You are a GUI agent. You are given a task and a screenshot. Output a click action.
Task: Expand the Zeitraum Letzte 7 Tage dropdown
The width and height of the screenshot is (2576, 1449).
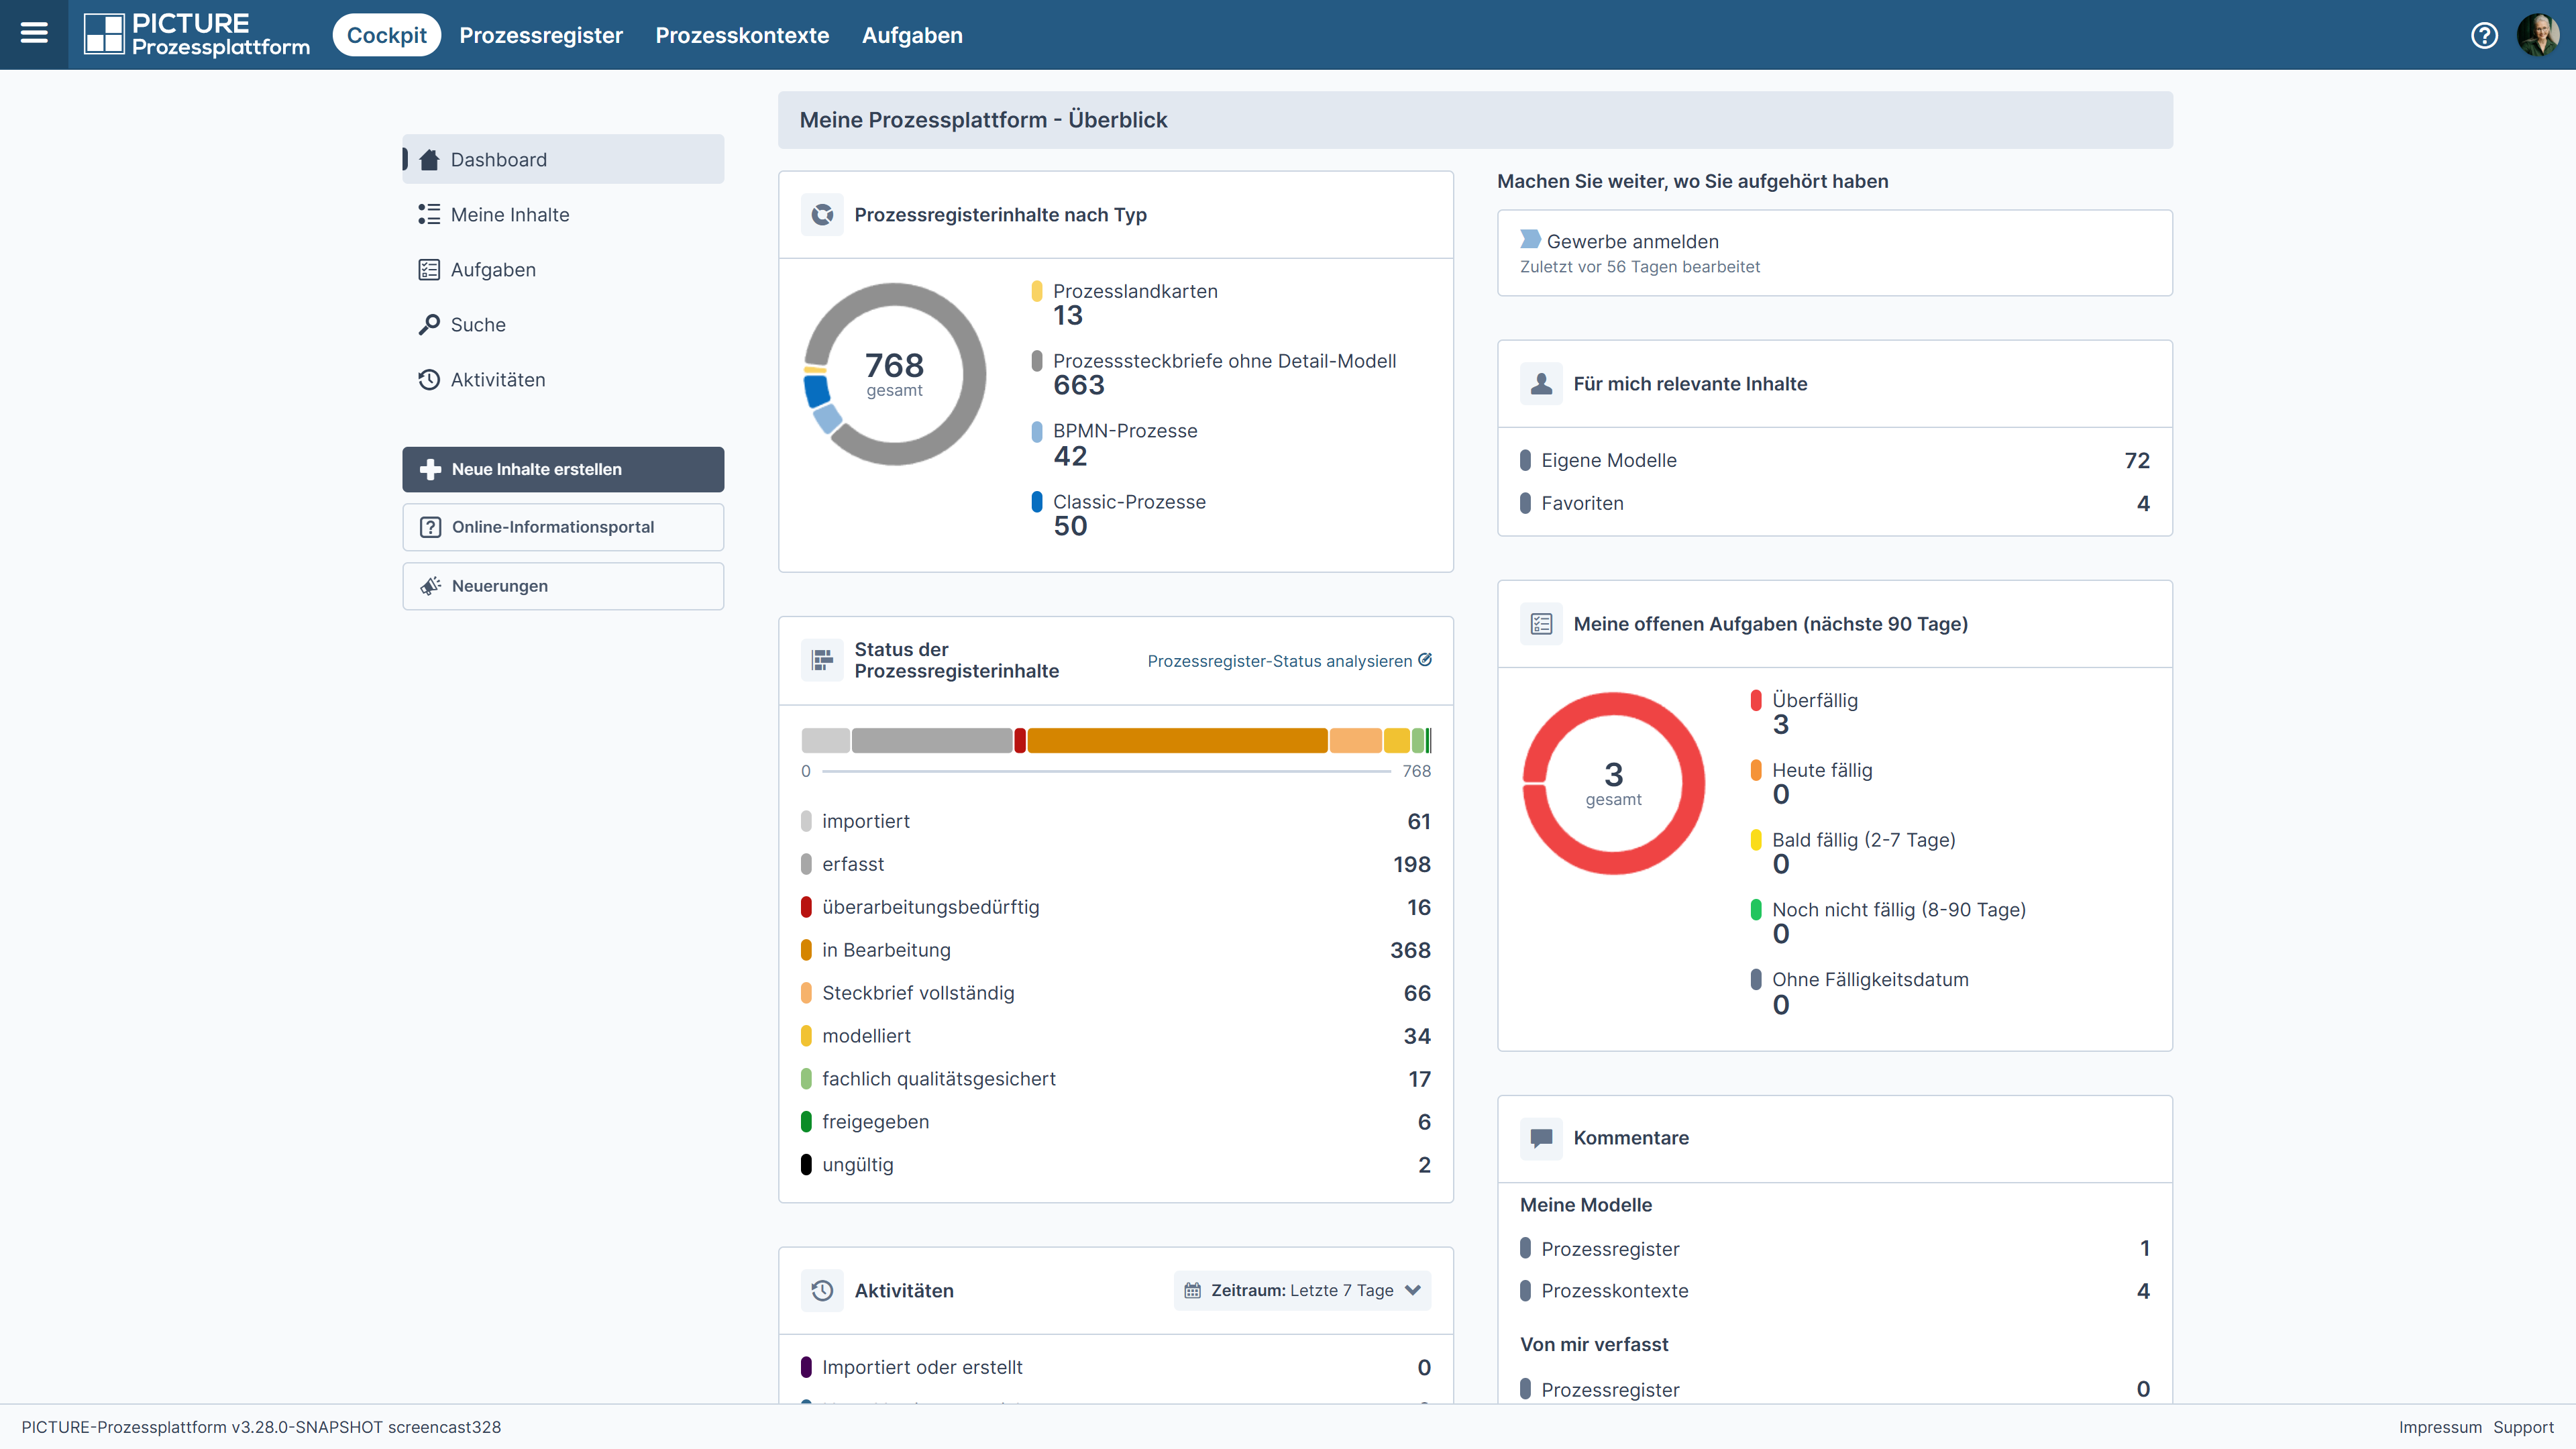(x=1302, y=1291)
